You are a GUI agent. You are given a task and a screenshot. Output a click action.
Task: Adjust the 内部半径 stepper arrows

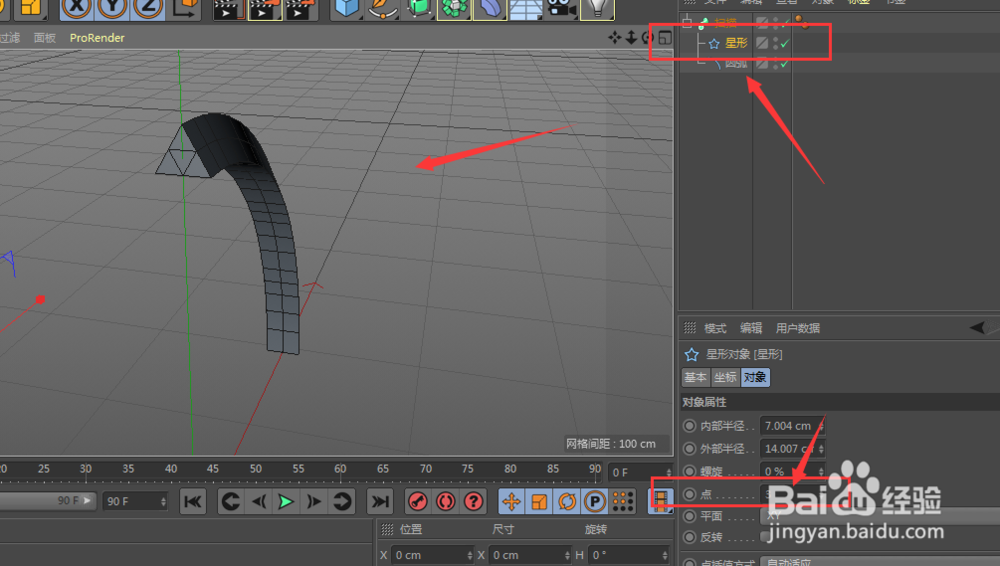pyautogui.click(x=821, y=426)
